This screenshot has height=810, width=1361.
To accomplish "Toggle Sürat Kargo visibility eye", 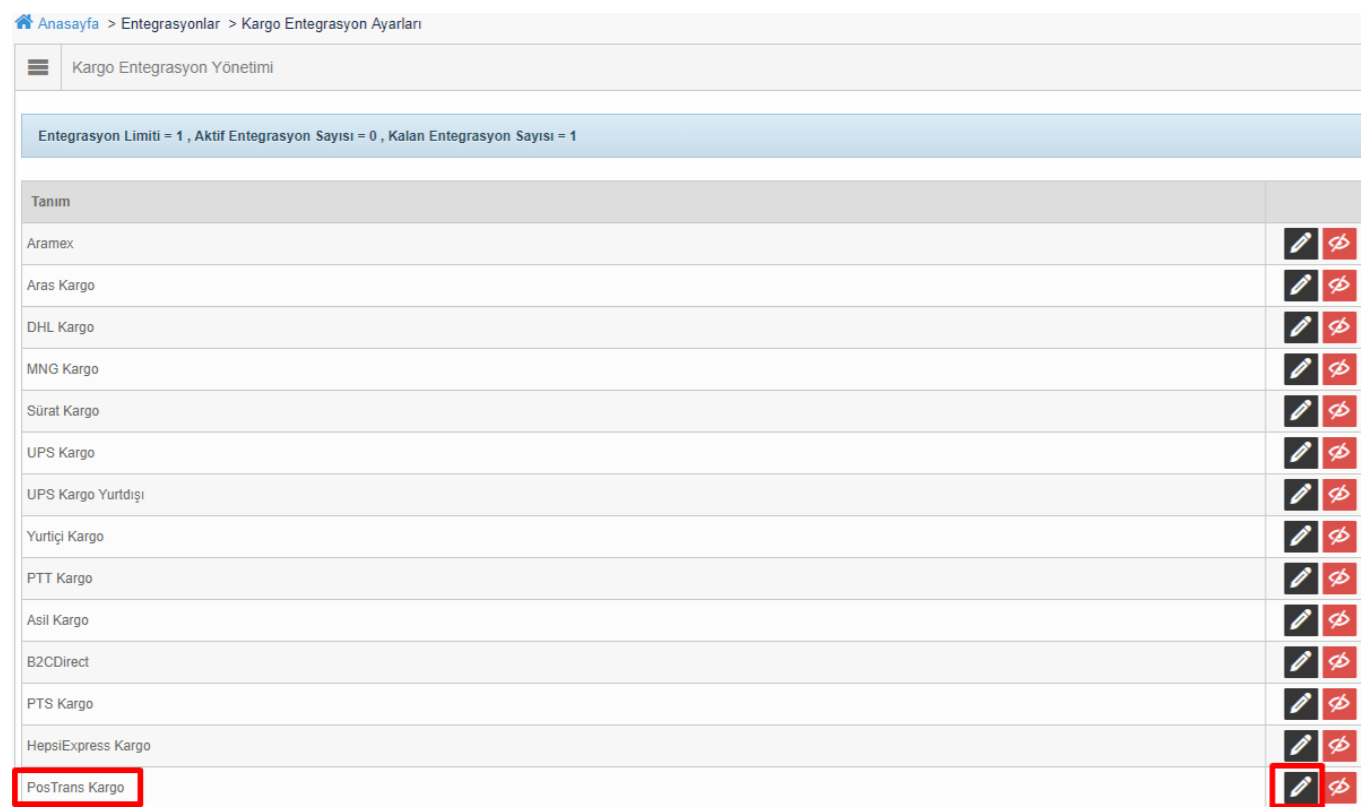I will coord(1339,411).
